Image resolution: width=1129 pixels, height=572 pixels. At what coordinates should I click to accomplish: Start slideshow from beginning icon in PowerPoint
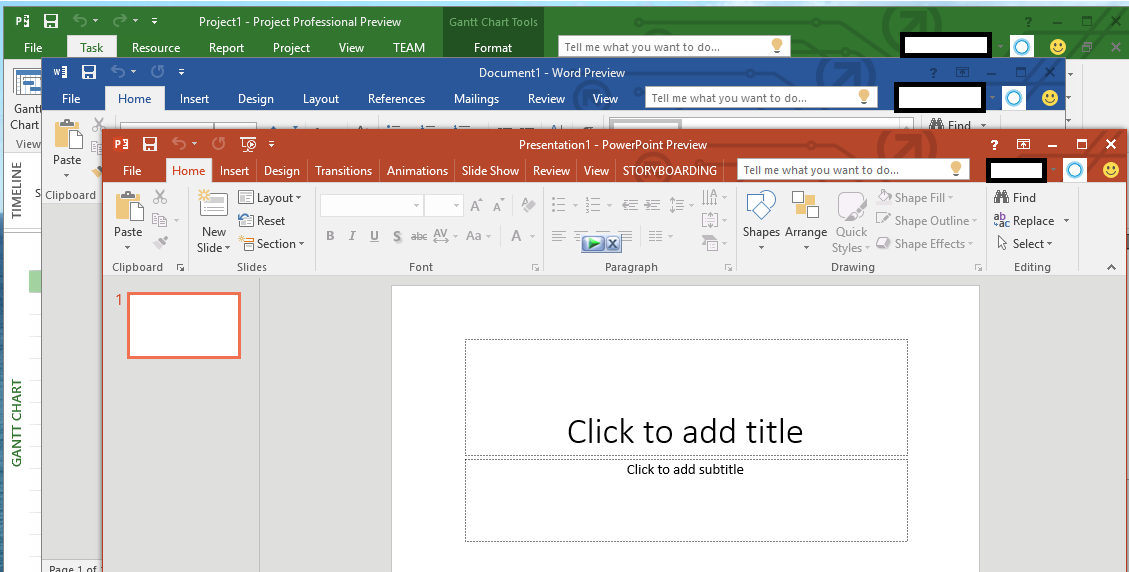[x=248, y=144]
